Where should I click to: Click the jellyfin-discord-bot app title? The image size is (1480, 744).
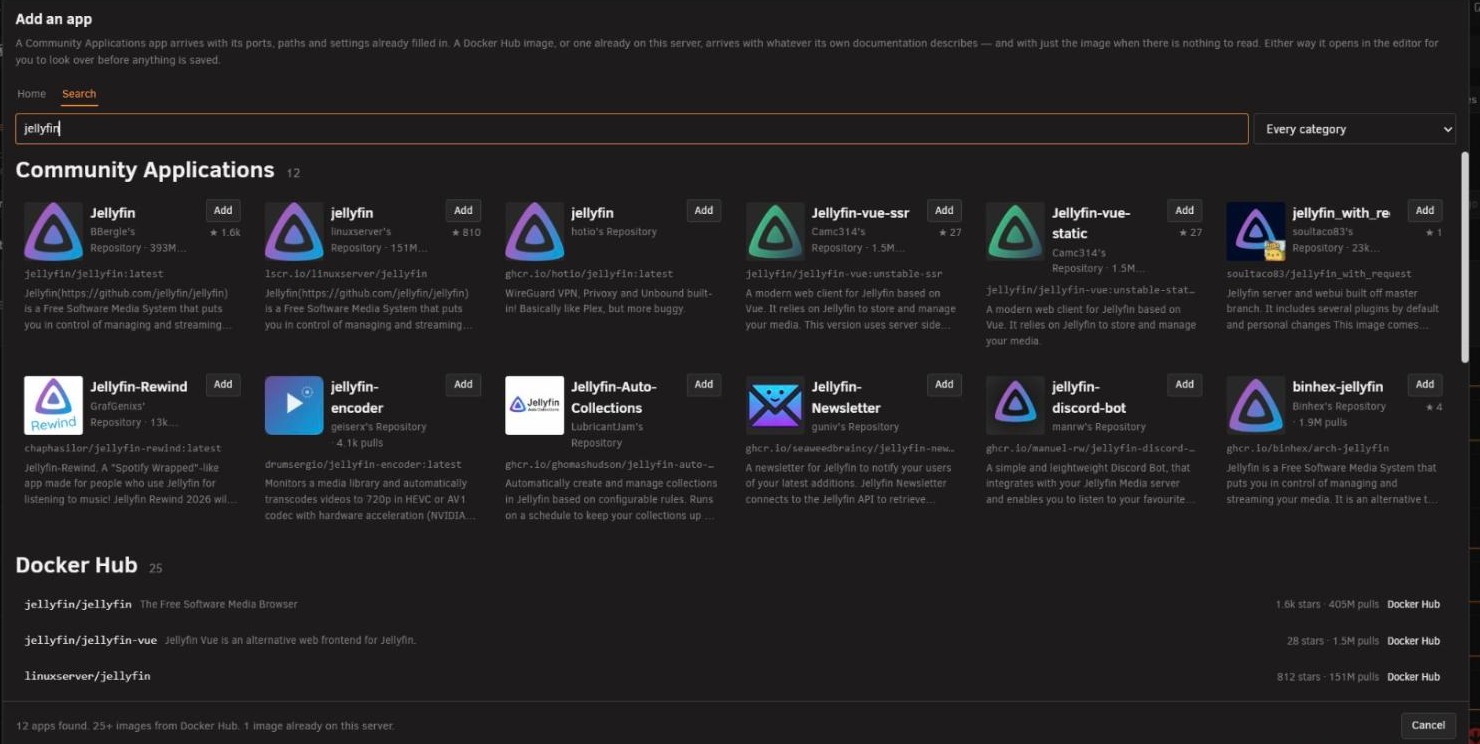click(x=1090, y=397)
